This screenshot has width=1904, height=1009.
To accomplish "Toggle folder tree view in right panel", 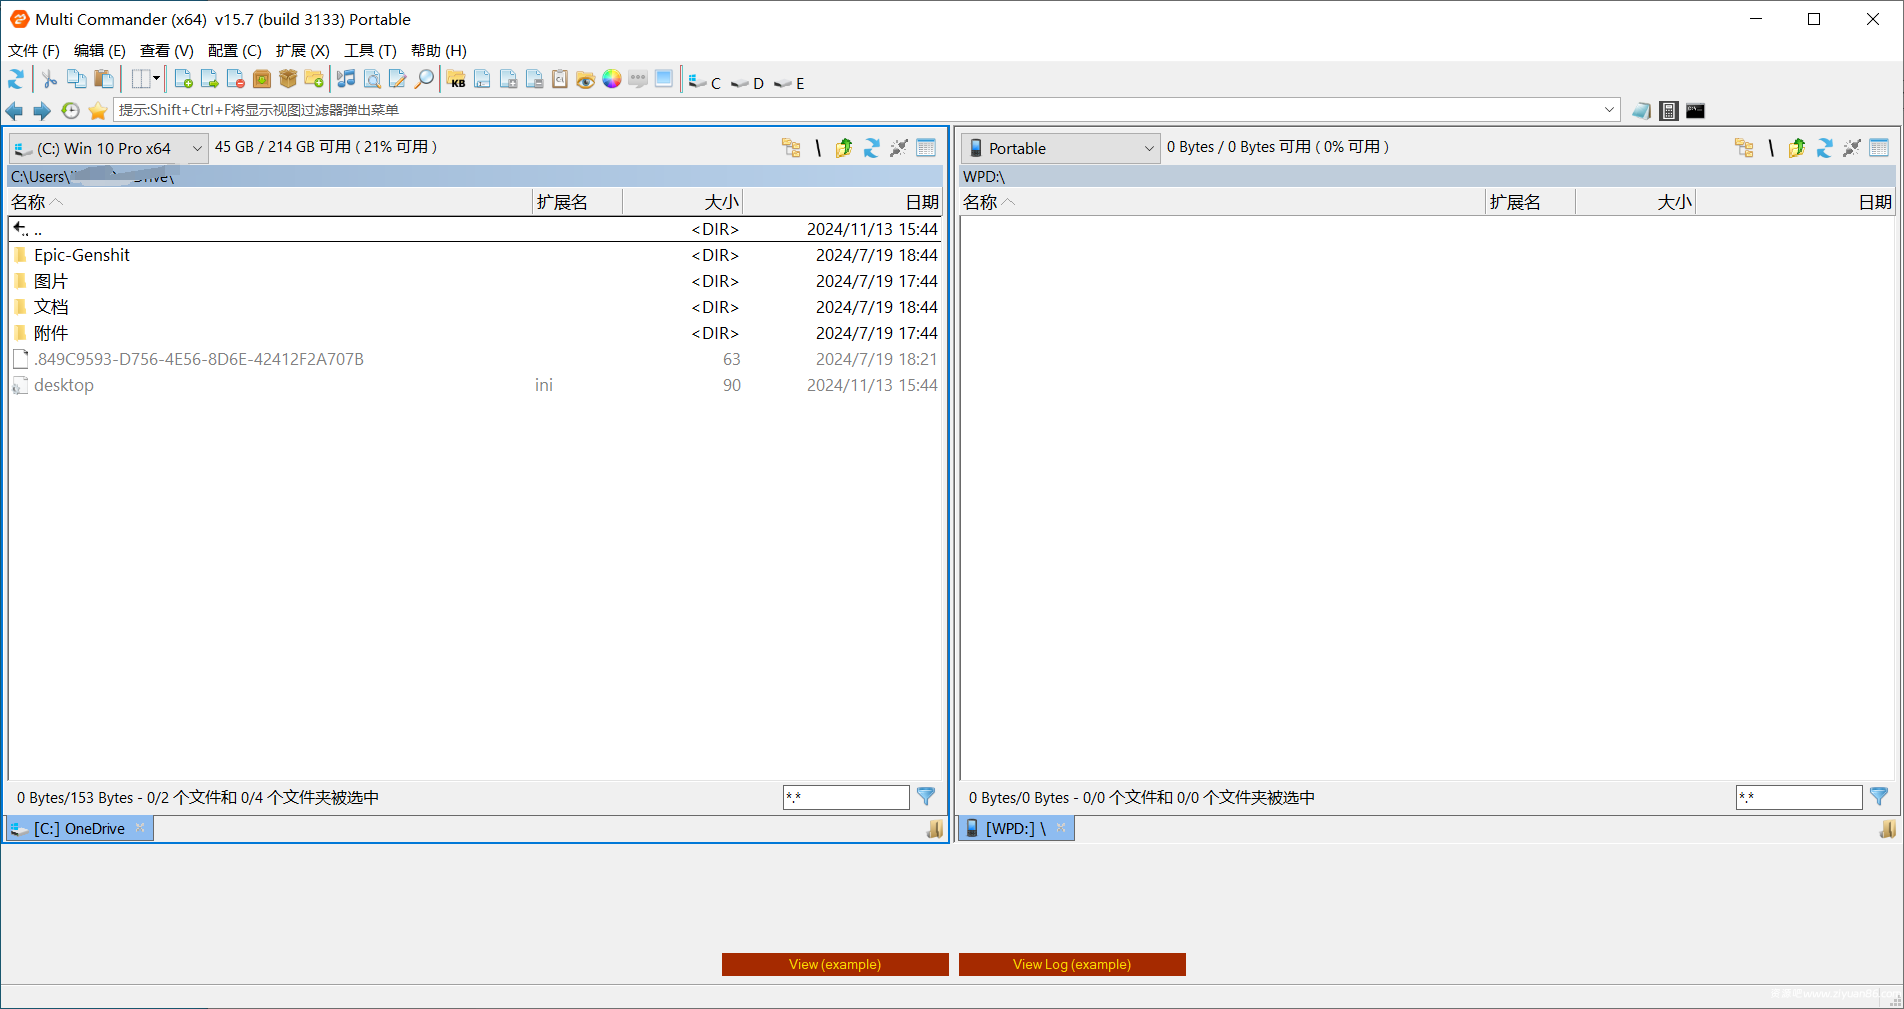I will tap(1744, 148).
